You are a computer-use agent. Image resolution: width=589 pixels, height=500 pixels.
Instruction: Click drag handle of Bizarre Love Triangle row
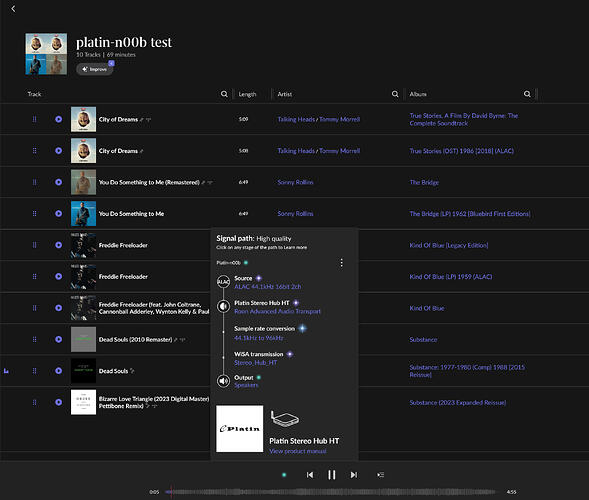pyautogui.click(x=35, y=402)
